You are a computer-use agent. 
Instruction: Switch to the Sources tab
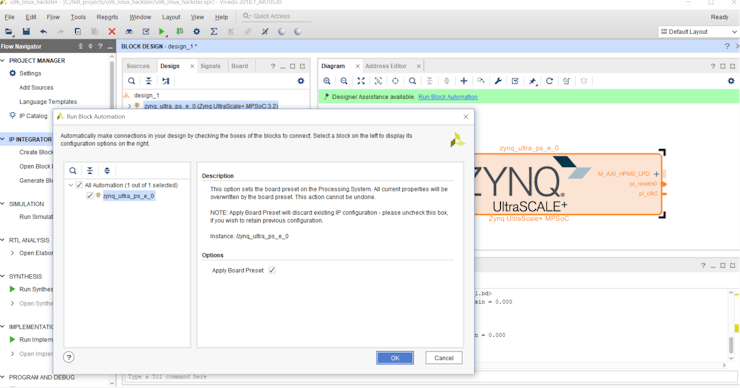point(138,66)
